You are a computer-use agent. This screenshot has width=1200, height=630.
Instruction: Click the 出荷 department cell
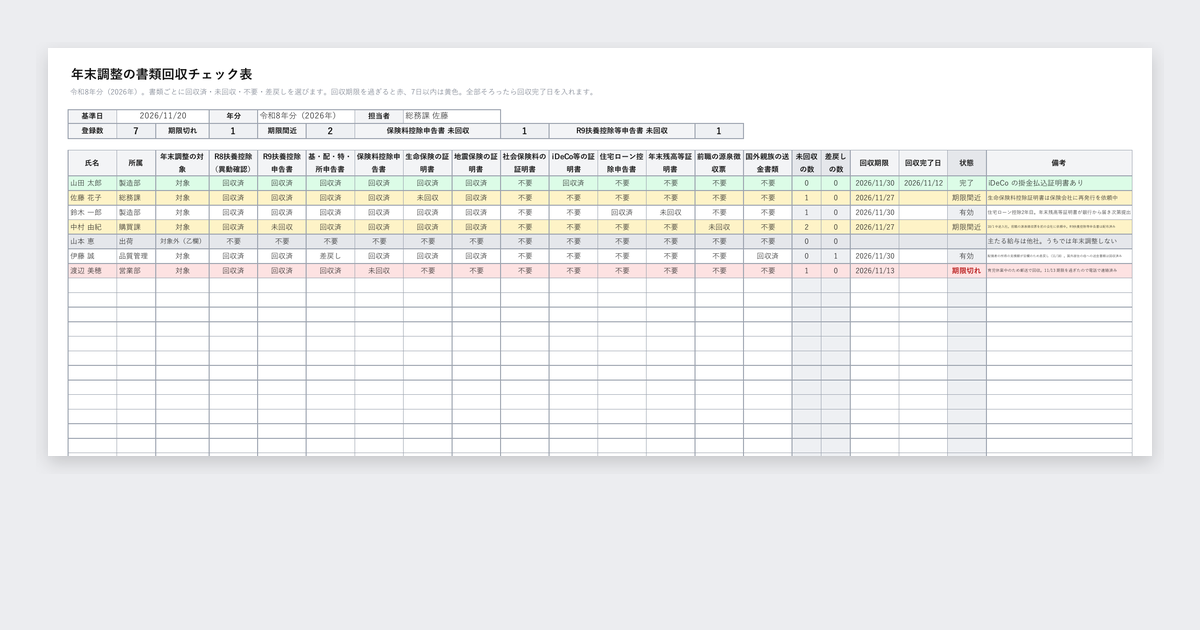point(136,241)
